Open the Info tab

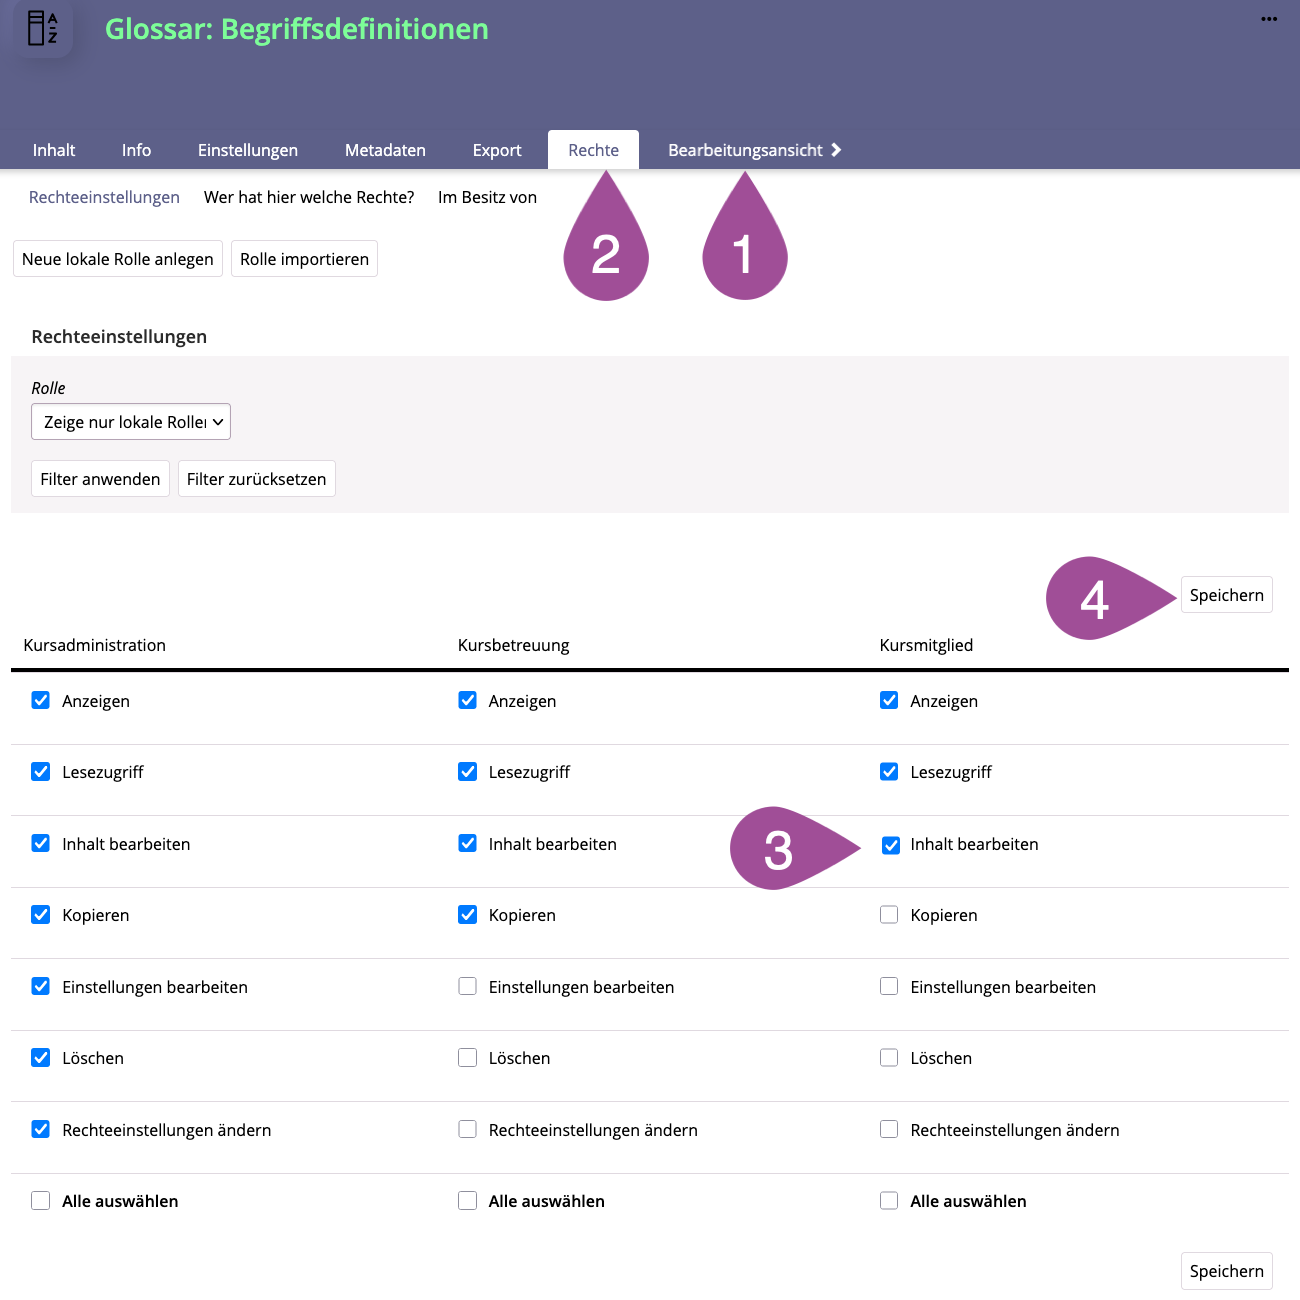(136, 150)
